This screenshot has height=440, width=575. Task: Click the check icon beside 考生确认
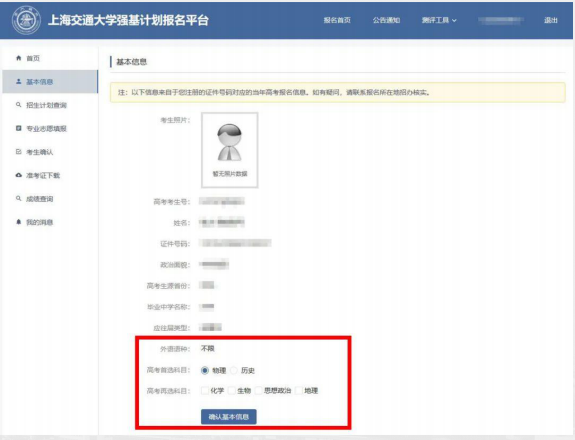[x=19, y=152]
